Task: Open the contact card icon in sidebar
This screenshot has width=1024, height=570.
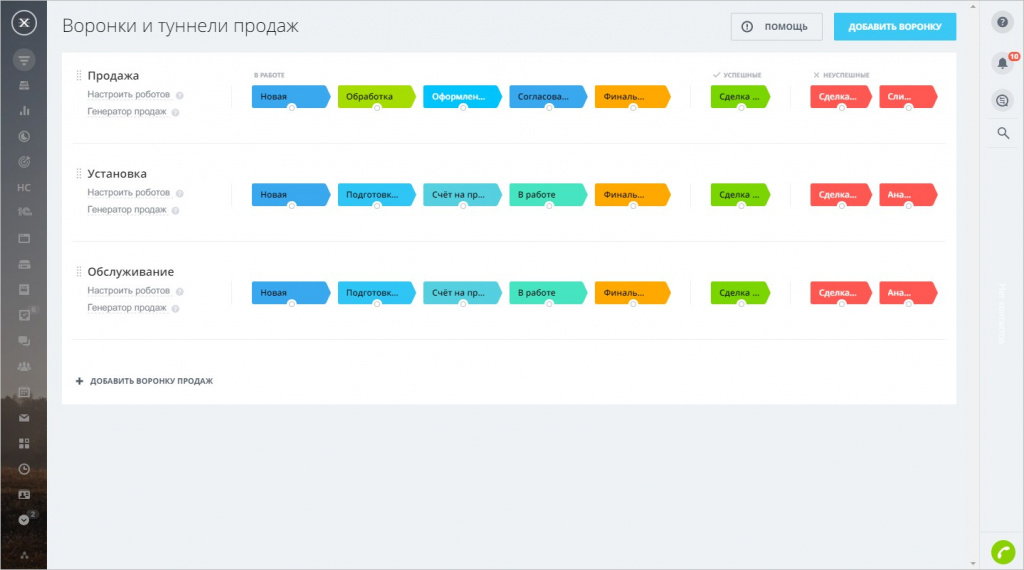Action: 24,495
